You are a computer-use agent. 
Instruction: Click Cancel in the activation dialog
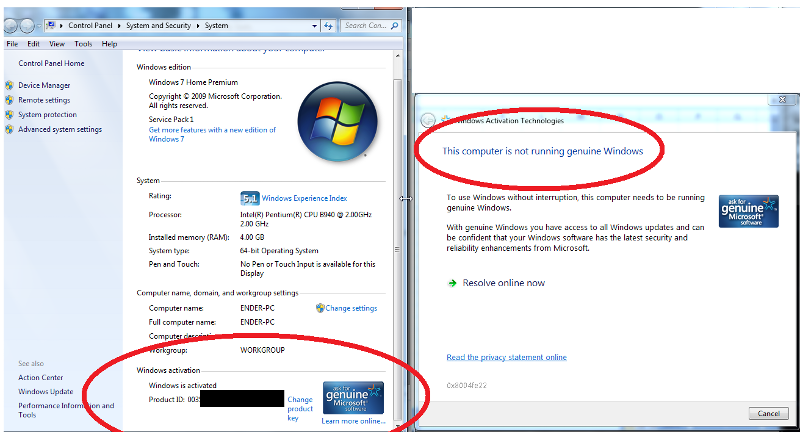(x=768, y=413)
